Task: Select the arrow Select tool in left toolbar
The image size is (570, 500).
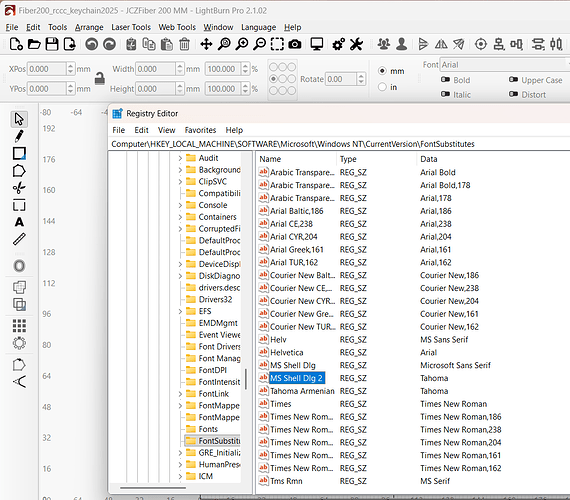Action: 19,119
